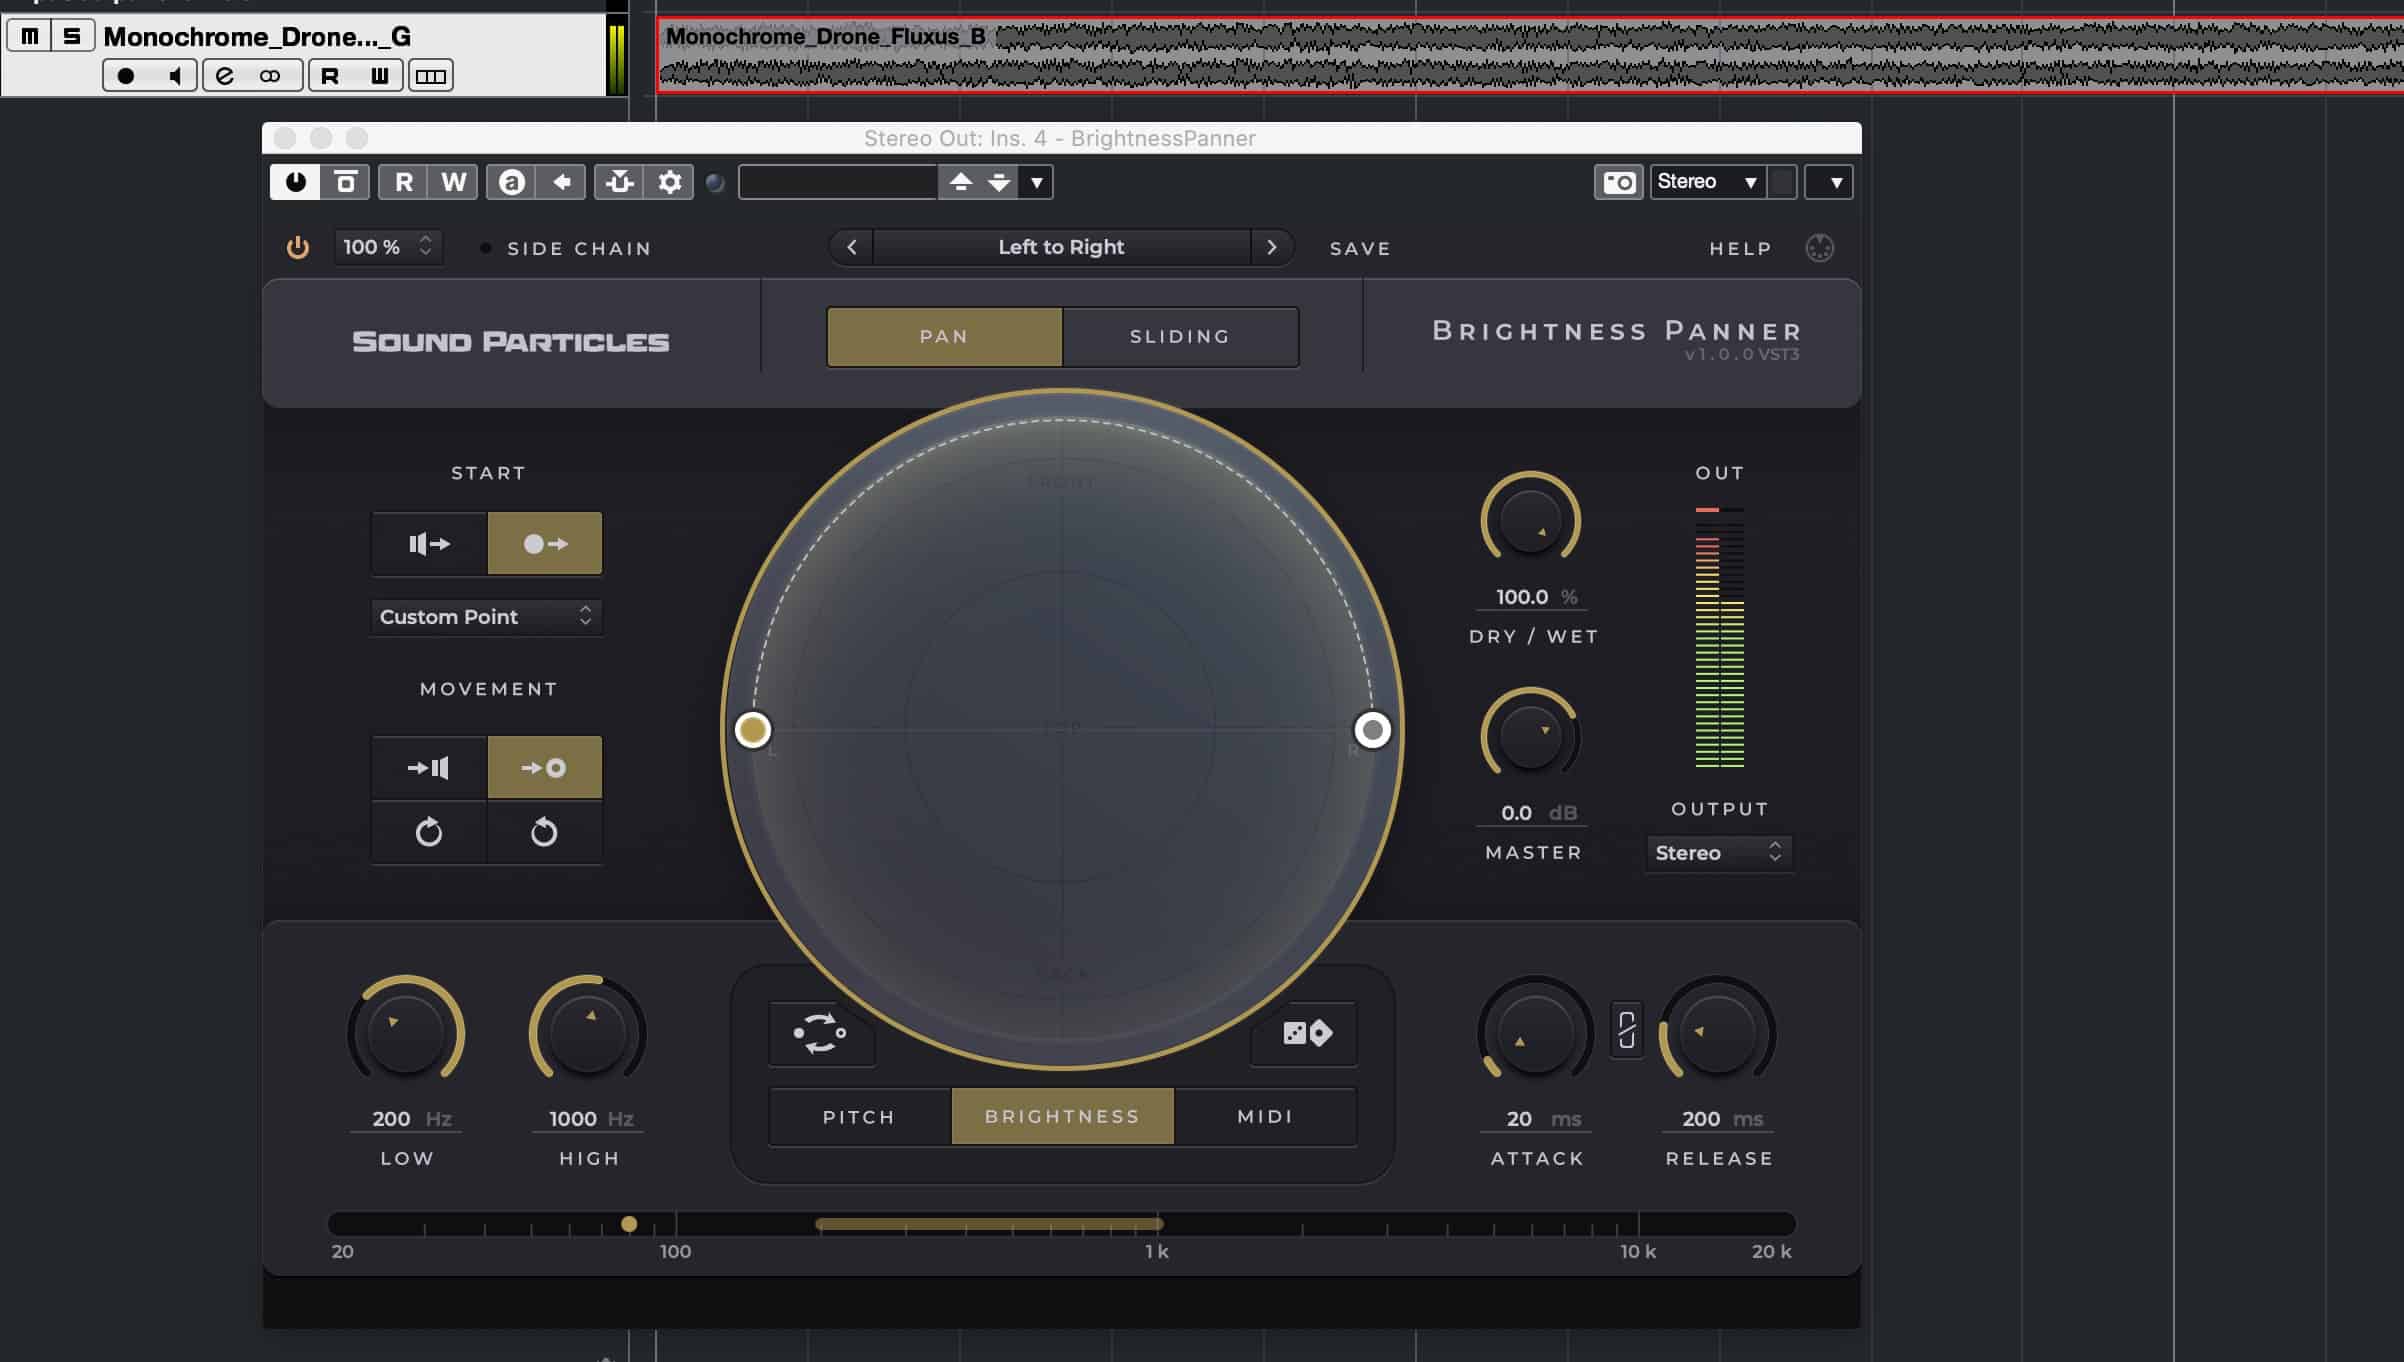Toggle the orange plugin bypass power icon
The width and height of the screenshot is (2404, 1362).
[x=297, y=247]
